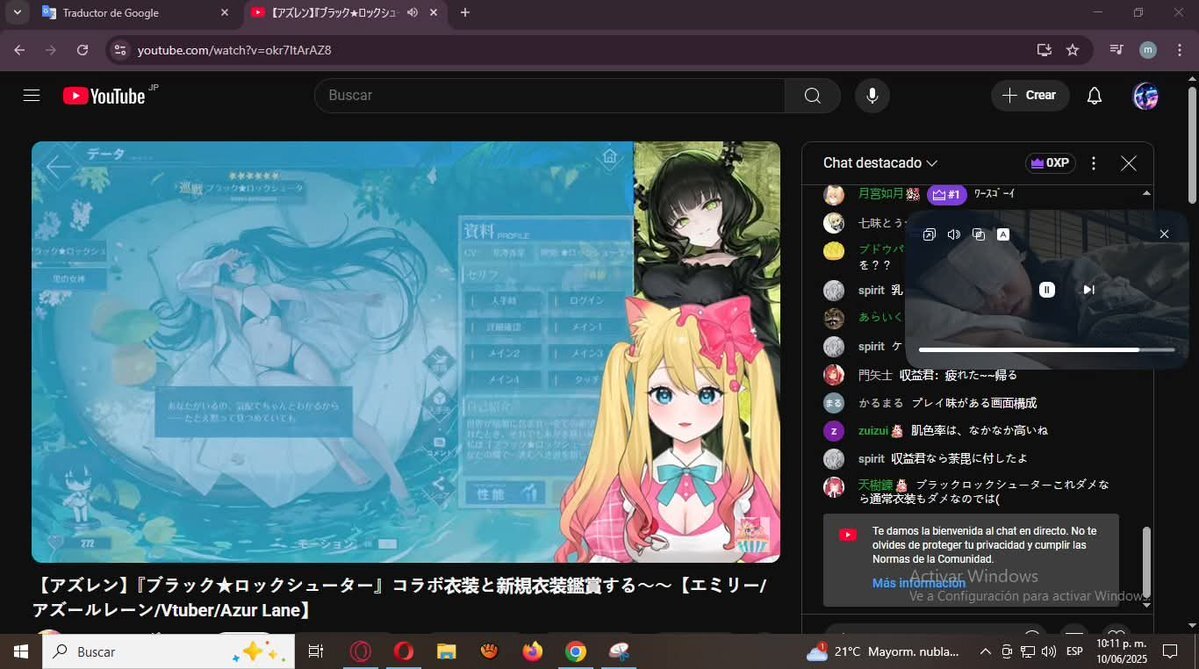This screenshot has height=669, width=1199.
Task: Bookmark this page with star icon
Action: pyautogui.click(x=1073, y=50)
